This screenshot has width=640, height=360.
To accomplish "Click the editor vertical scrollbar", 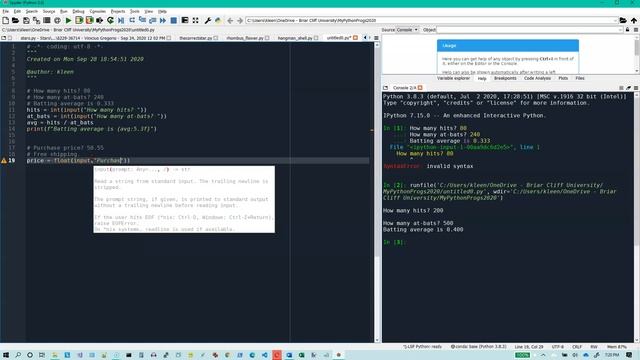I will point(377,192).
